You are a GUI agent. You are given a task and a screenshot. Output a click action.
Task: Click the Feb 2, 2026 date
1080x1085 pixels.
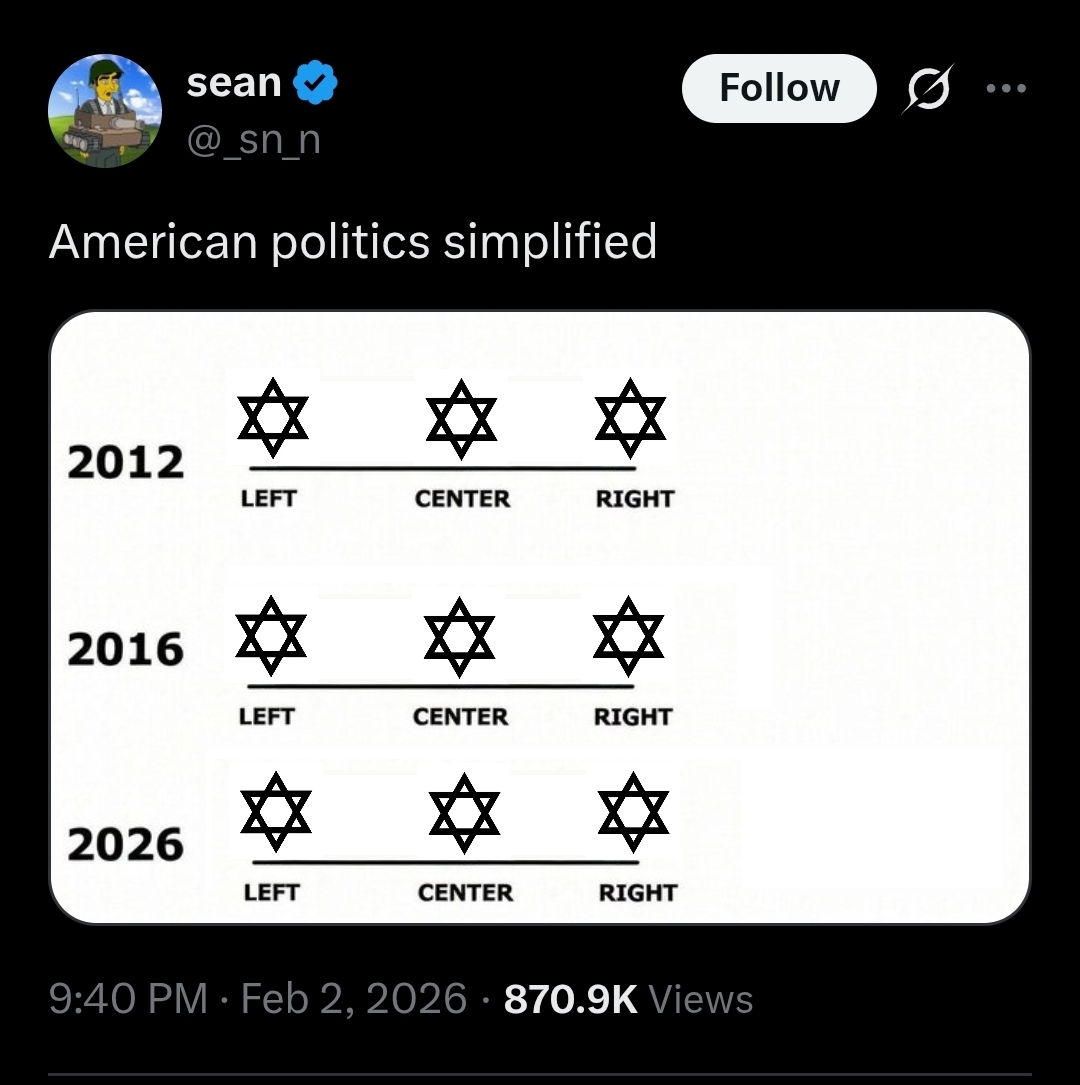354,999
